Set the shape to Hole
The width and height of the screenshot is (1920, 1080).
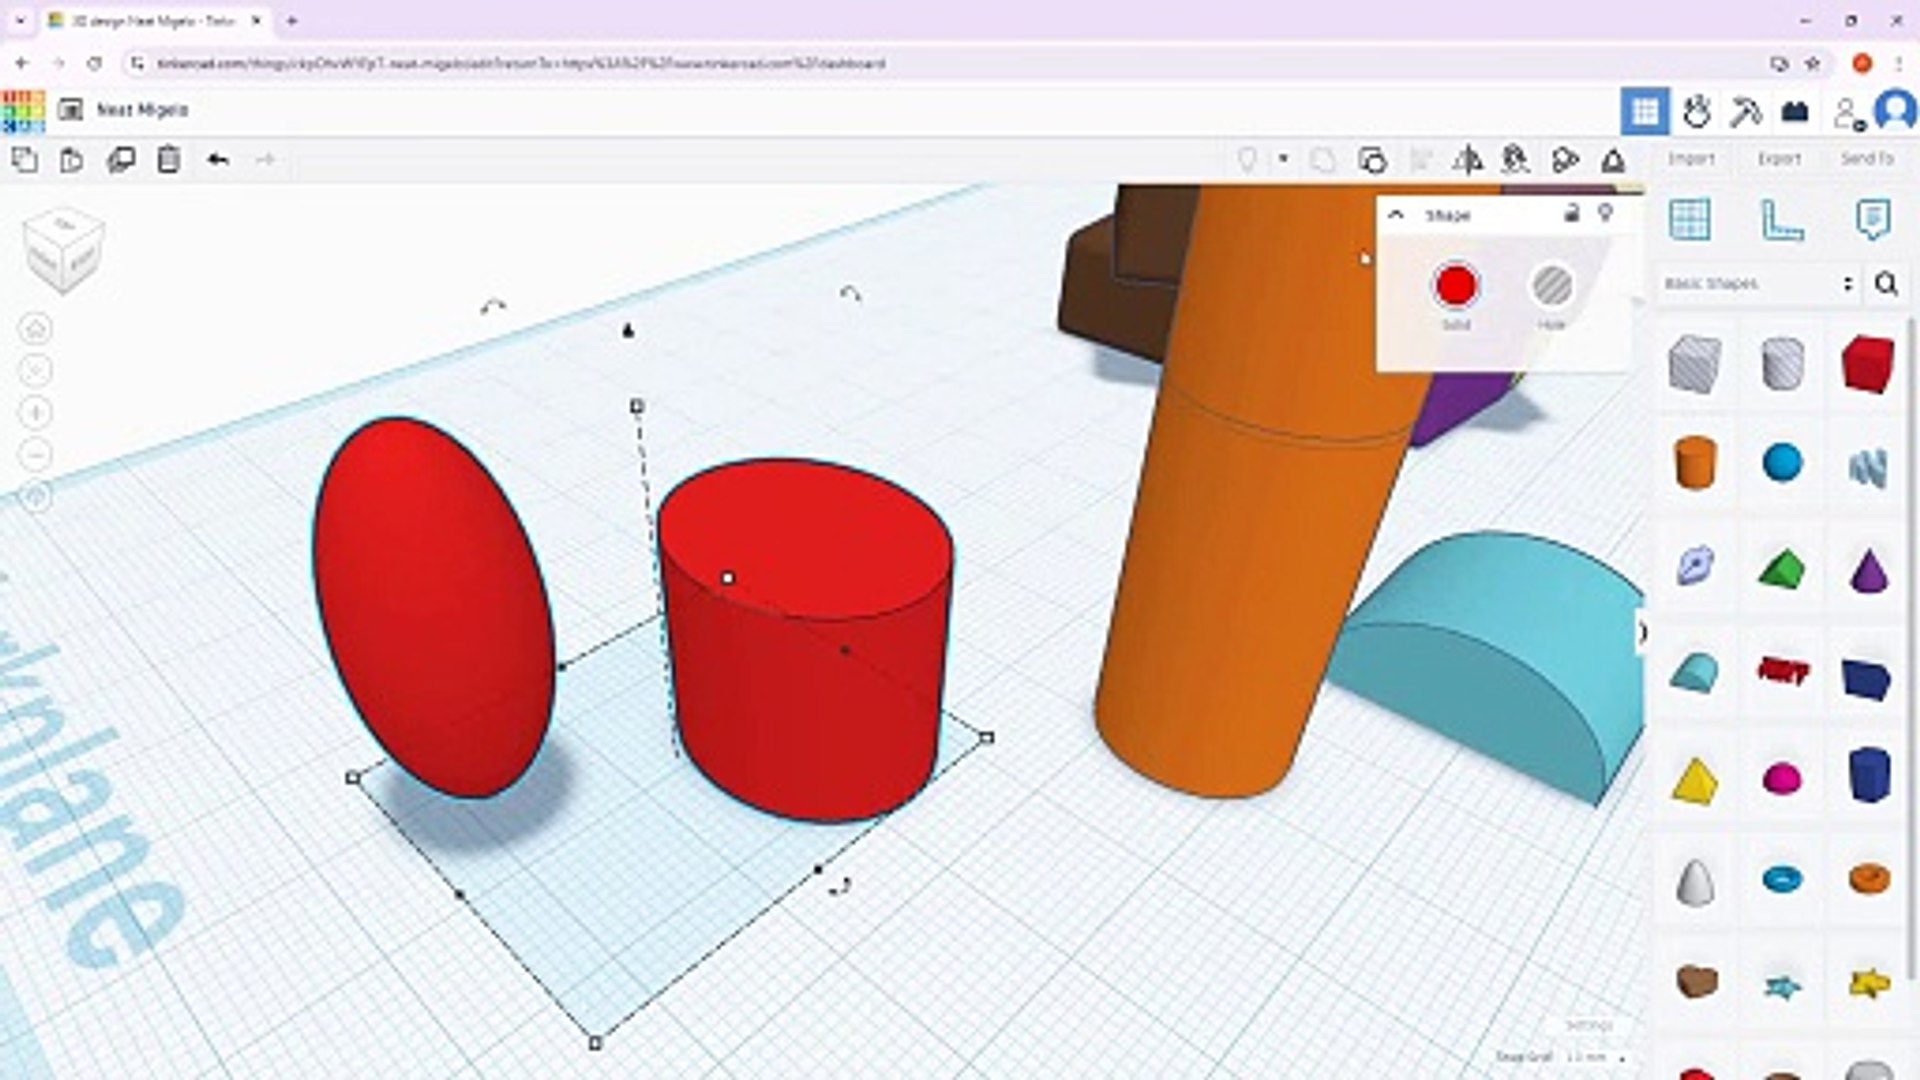click(1551, 287)
